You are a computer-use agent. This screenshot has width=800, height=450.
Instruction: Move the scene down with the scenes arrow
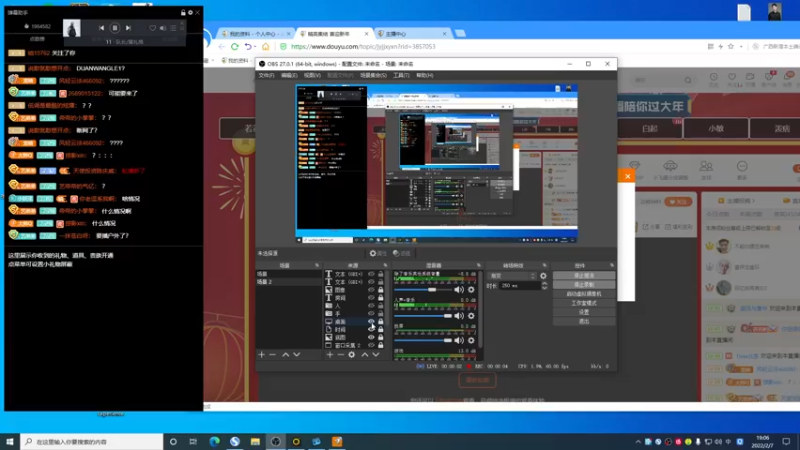pos(296,355)
